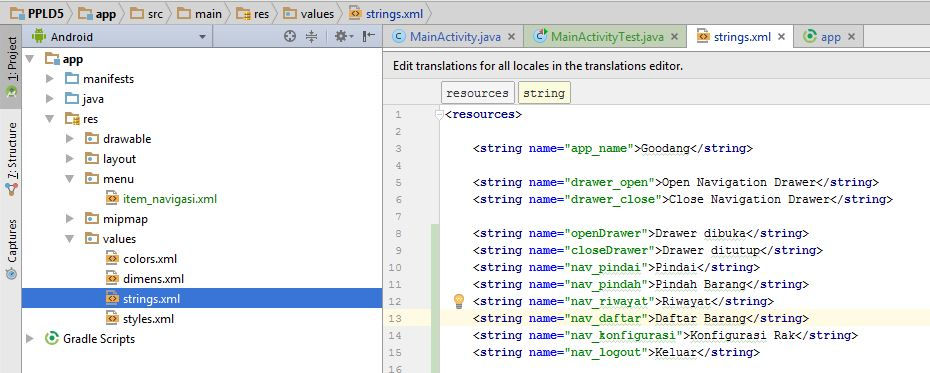The image size is (930, 373).
Task: Click res in the breadcrumb bar
Action: pyautogui.click(x=253, y=13)
